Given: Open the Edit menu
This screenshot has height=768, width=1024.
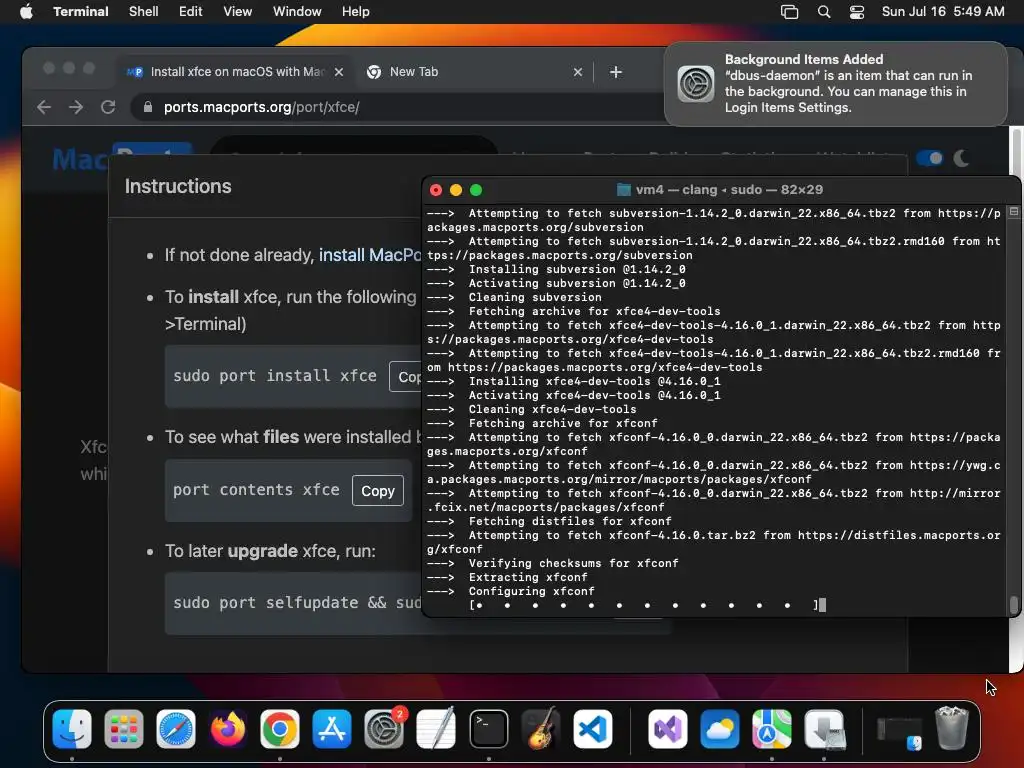Looking at the screenshot, I should point(191,11).
